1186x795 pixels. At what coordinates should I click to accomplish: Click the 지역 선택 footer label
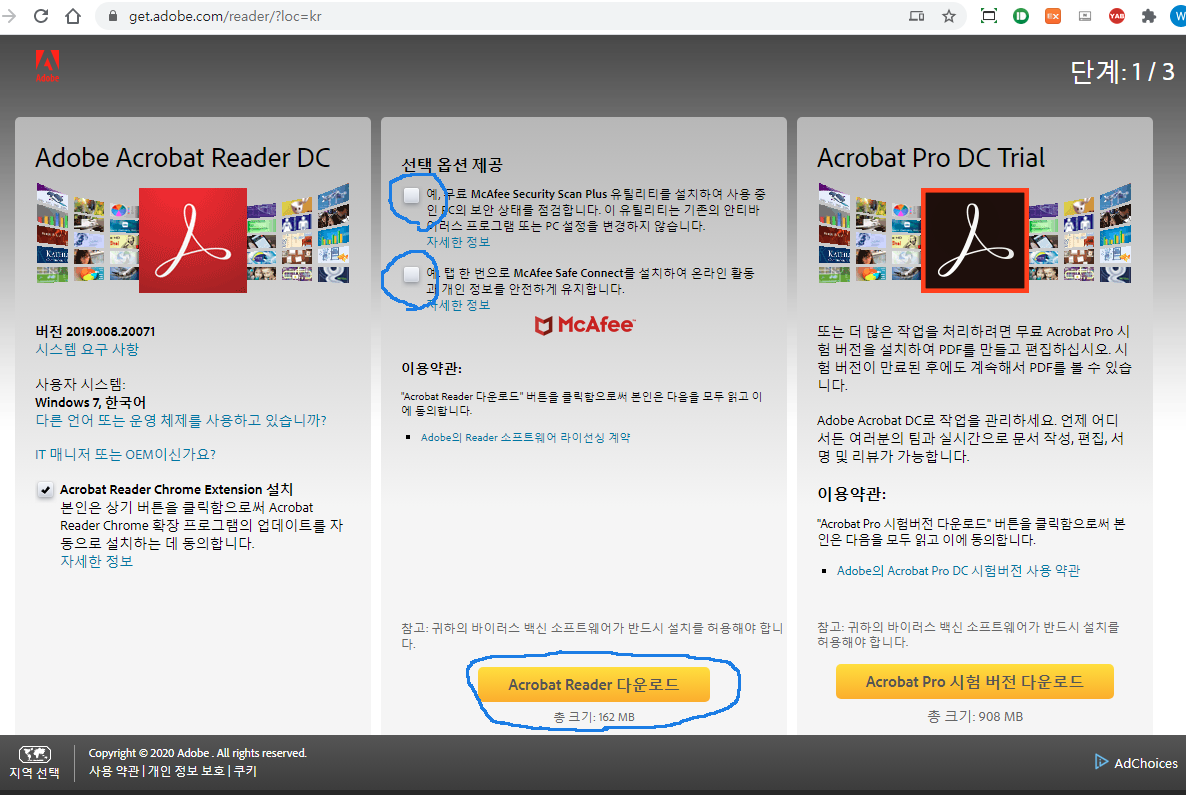coord(34,773)
